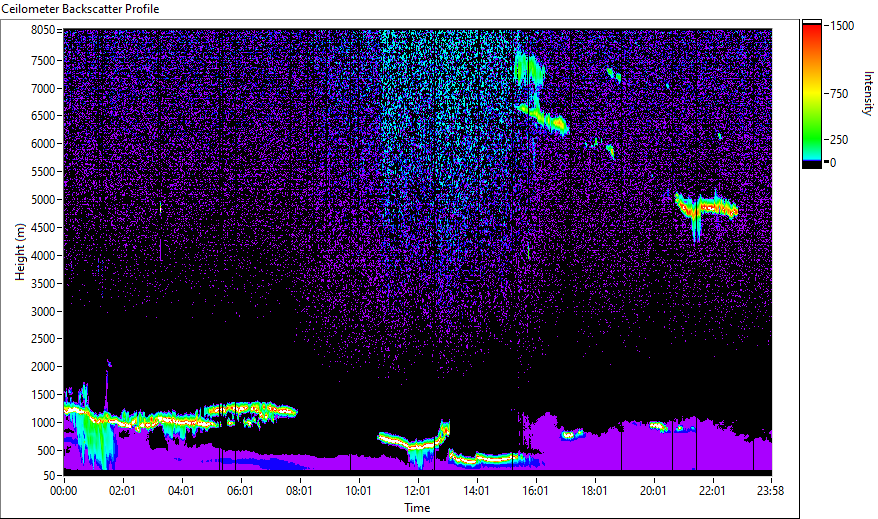The height and width of the screenshot is (519, 878).
Task: Click the 08:01 time axis label
Action: pyautogui.click(x=299, y=491)
